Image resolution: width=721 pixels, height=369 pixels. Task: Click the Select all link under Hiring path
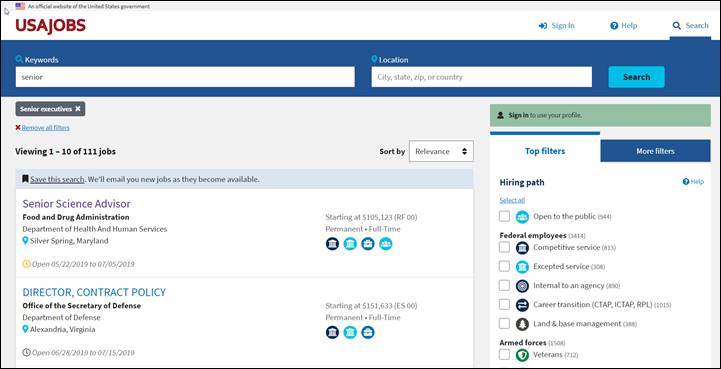point(512,200)
